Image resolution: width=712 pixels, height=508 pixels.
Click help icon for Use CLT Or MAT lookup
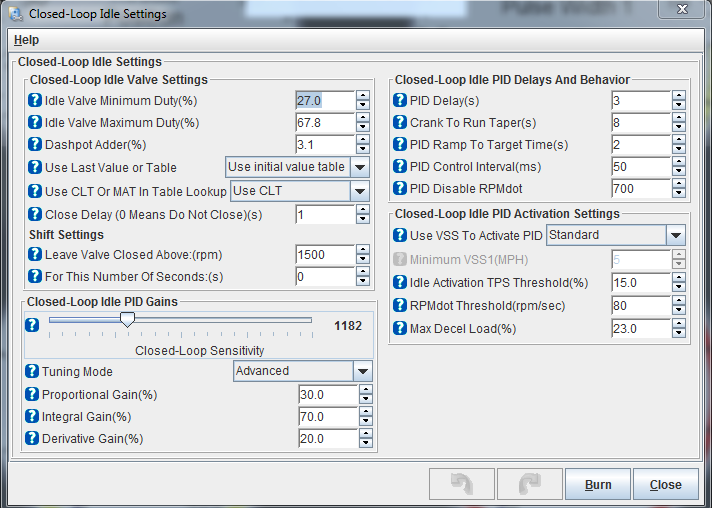[35, 191]
